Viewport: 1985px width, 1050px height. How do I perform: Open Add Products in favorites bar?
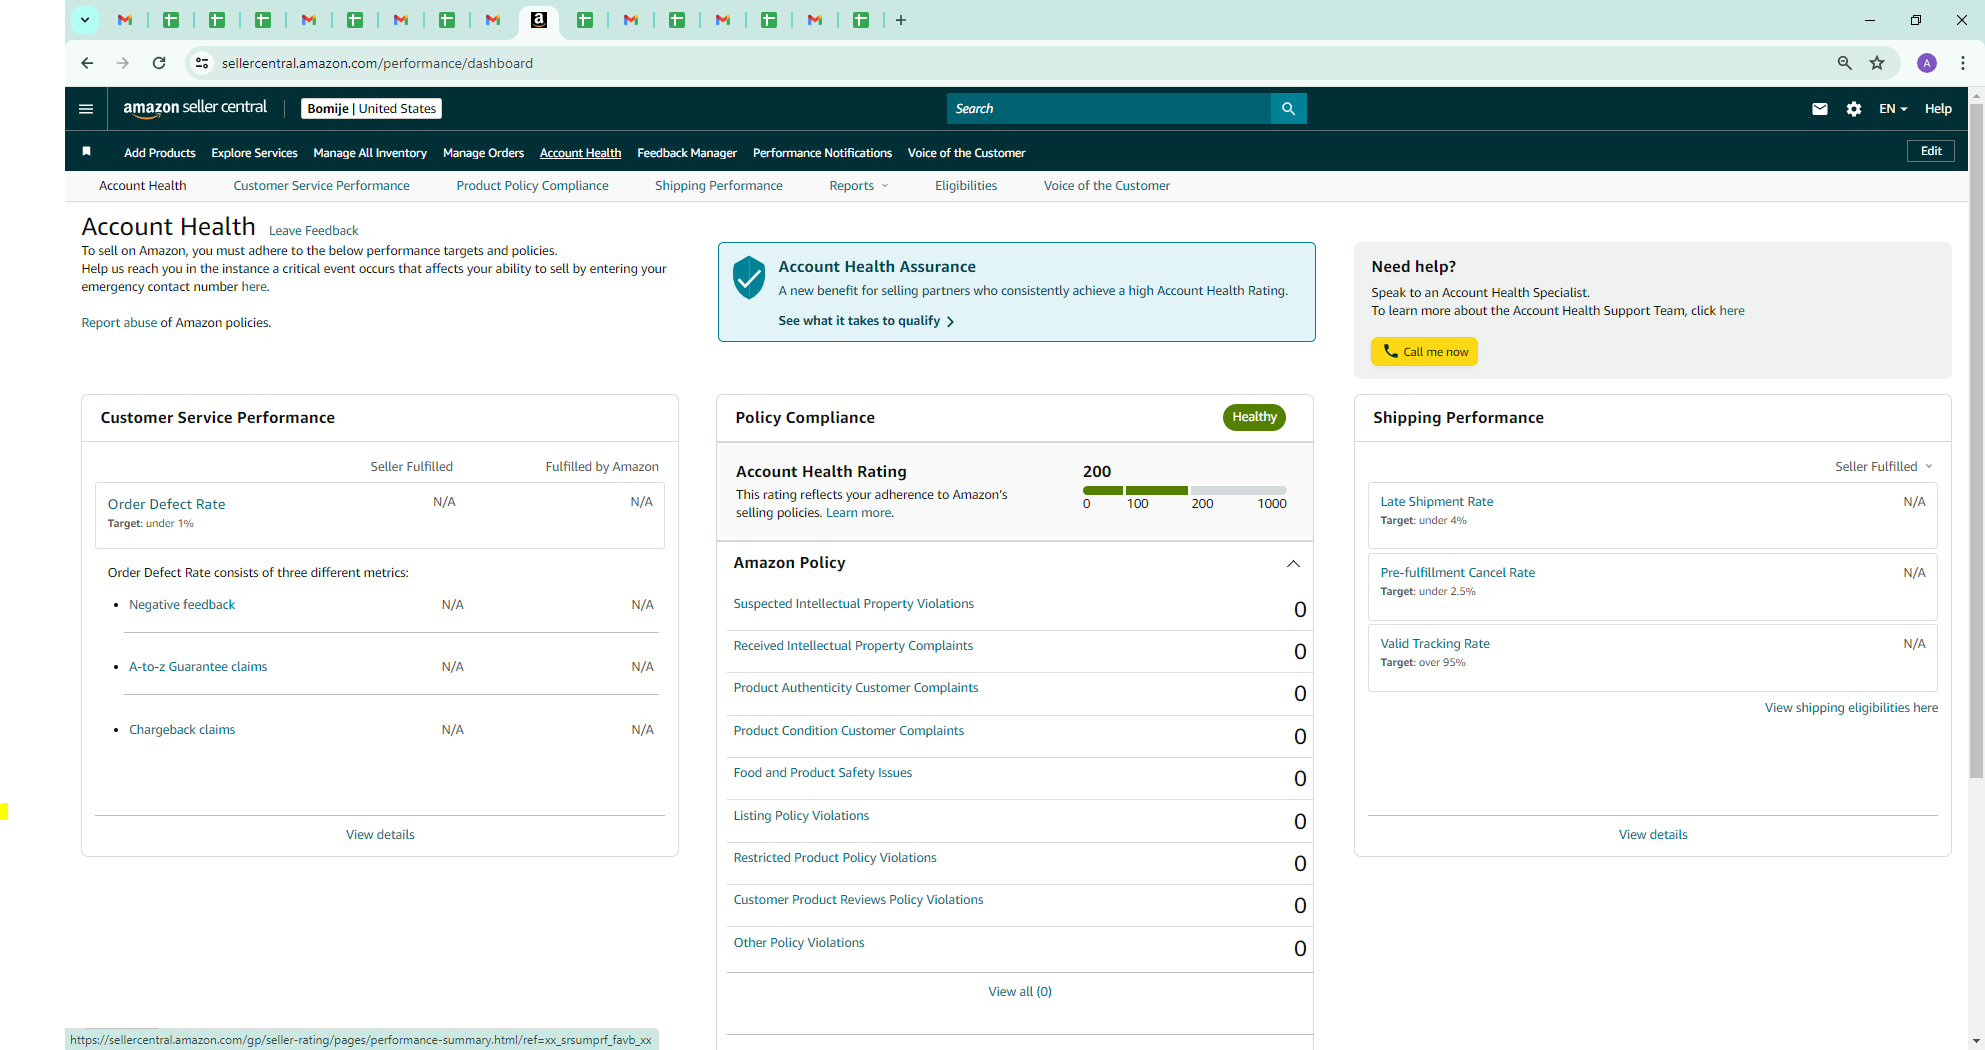pyautogui.click(x=159, y=153)
